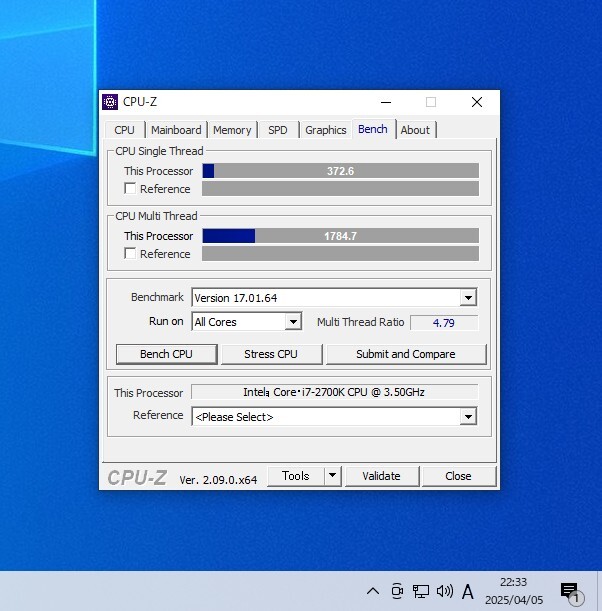Enable Single Thread Reference checkbox
Image resolution: width=602 pixels, height=611 pixels.
tap(130, 189)
